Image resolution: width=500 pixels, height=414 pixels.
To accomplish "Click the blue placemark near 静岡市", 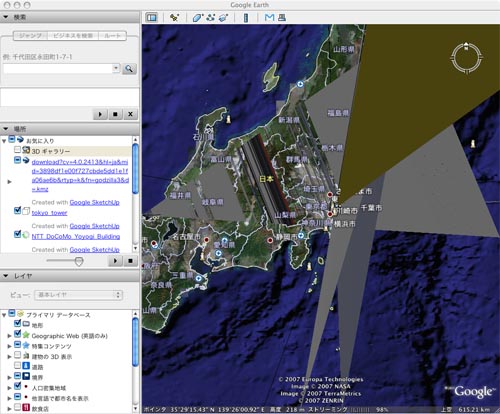I will 301,236.
